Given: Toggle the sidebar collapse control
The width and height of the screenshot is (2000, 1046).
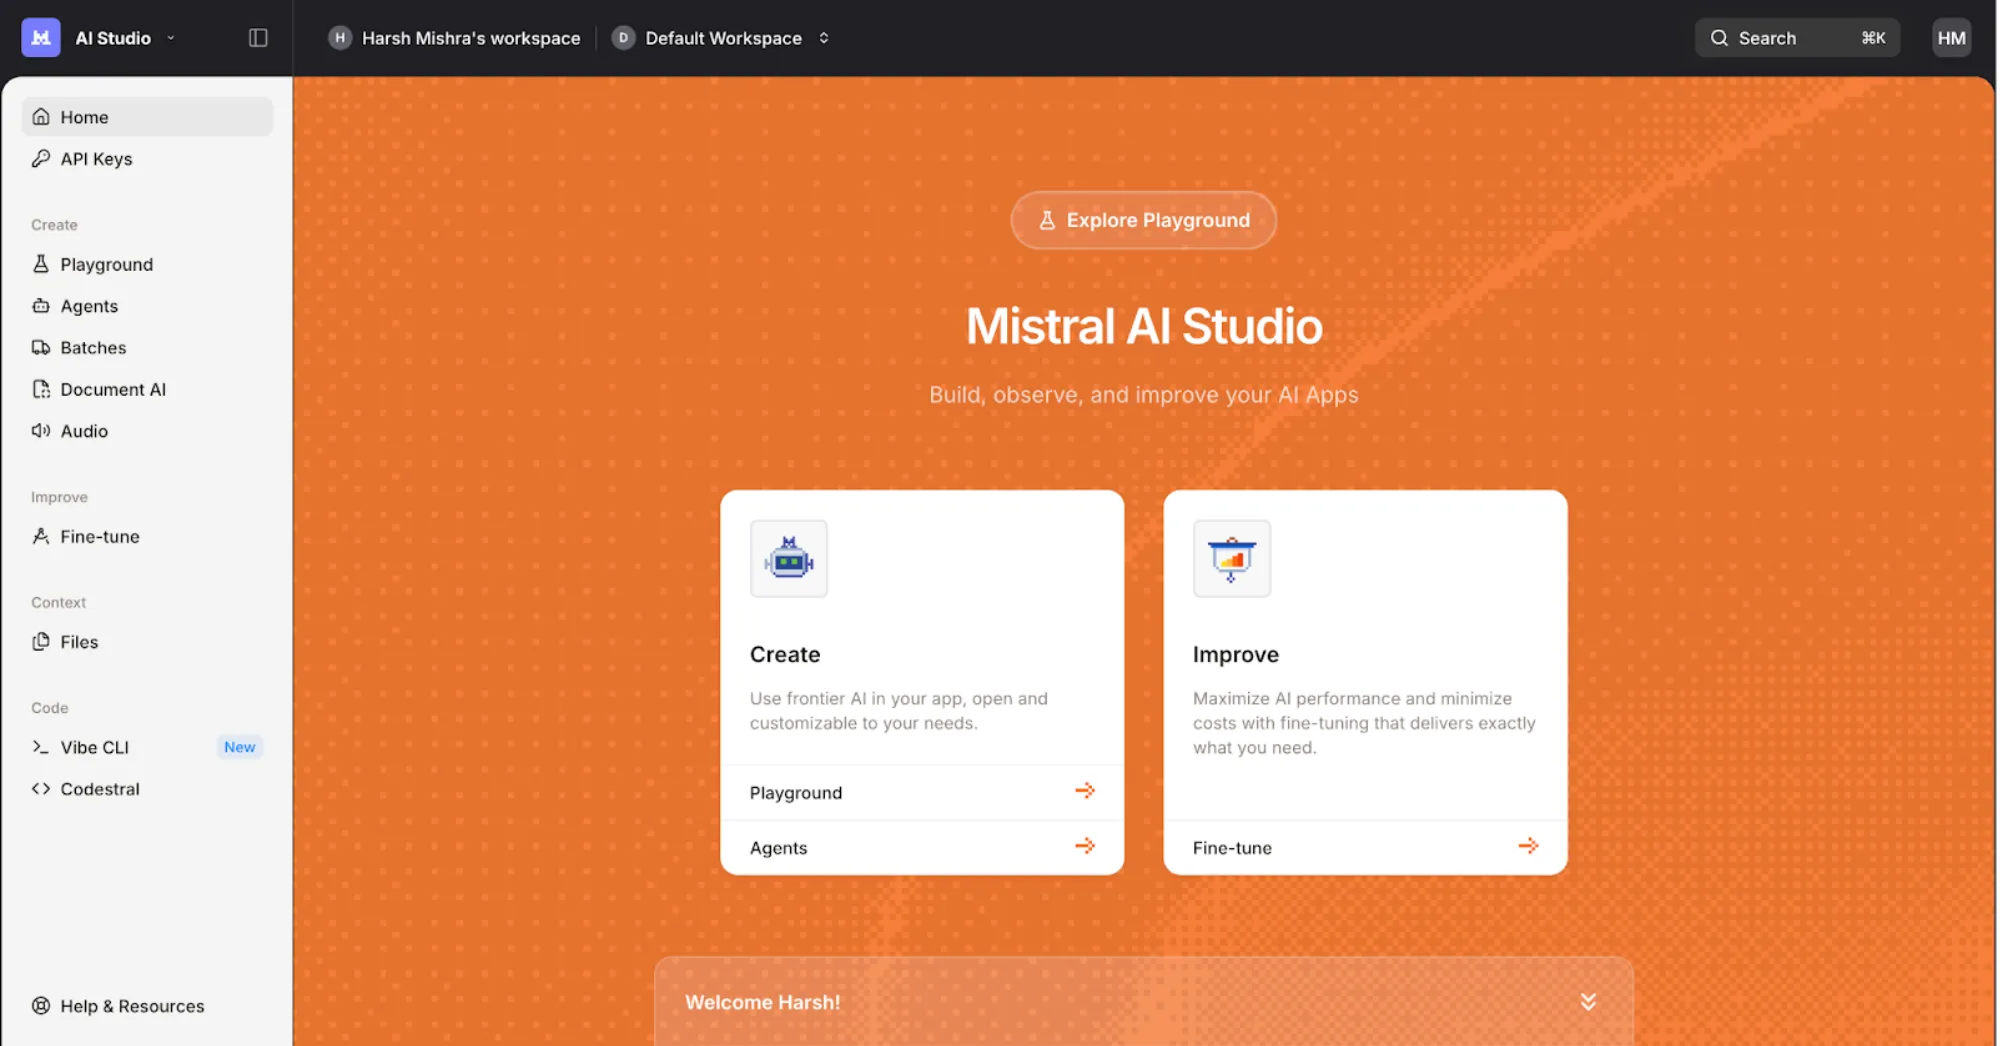Looking at the screenshot, I should (x=258, y=37).
